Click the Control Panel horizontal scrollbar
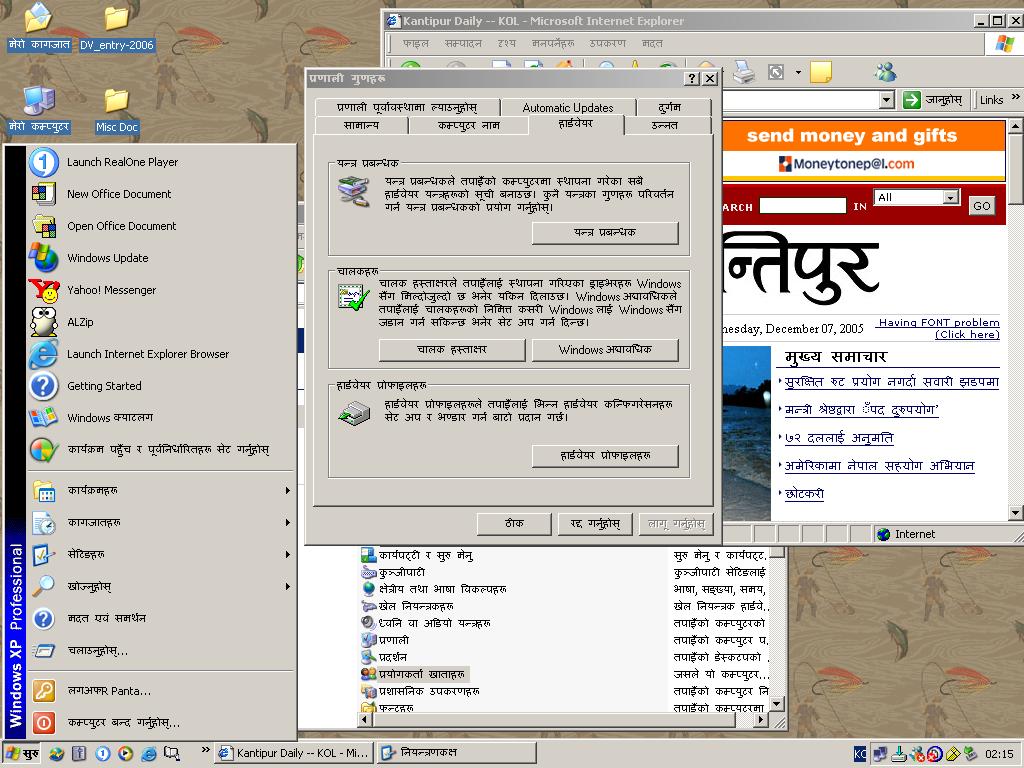Viewport: 1024px width, 768px height. pyautogui.click(x=560, y=720)
